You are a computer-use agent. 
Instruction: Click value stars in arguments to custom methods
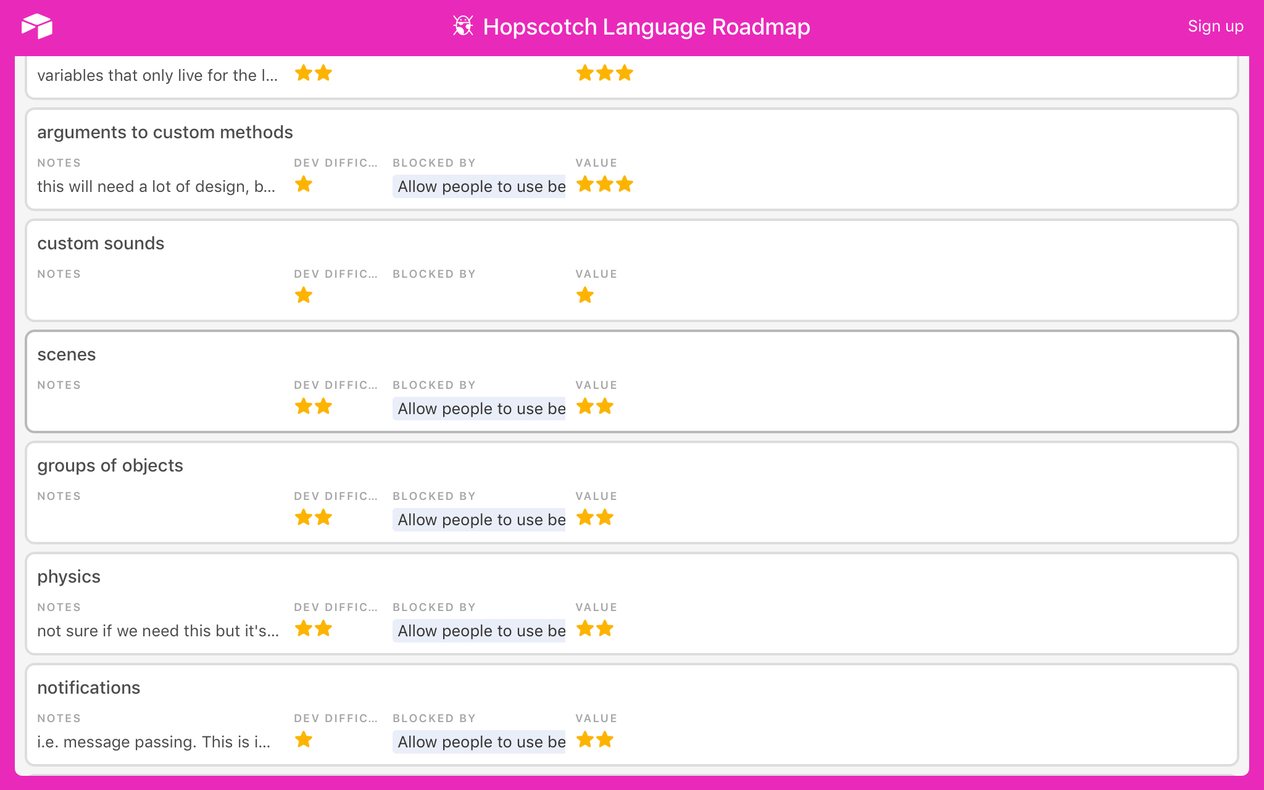(x=605, y=184)
